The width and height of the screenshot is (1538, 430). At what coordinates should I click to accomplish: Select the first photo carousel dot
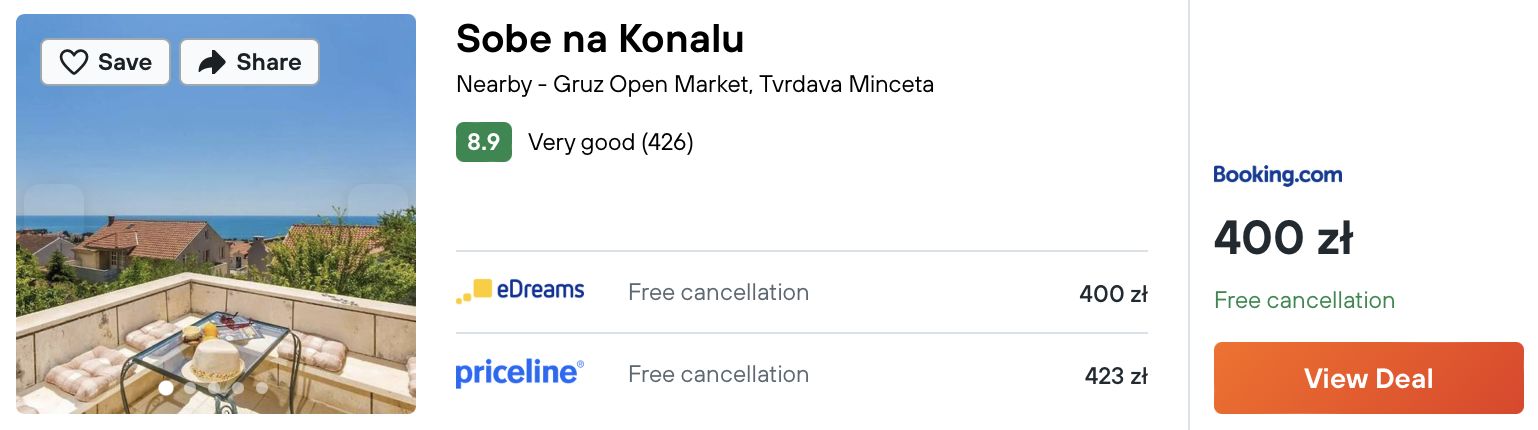[166, 388]
